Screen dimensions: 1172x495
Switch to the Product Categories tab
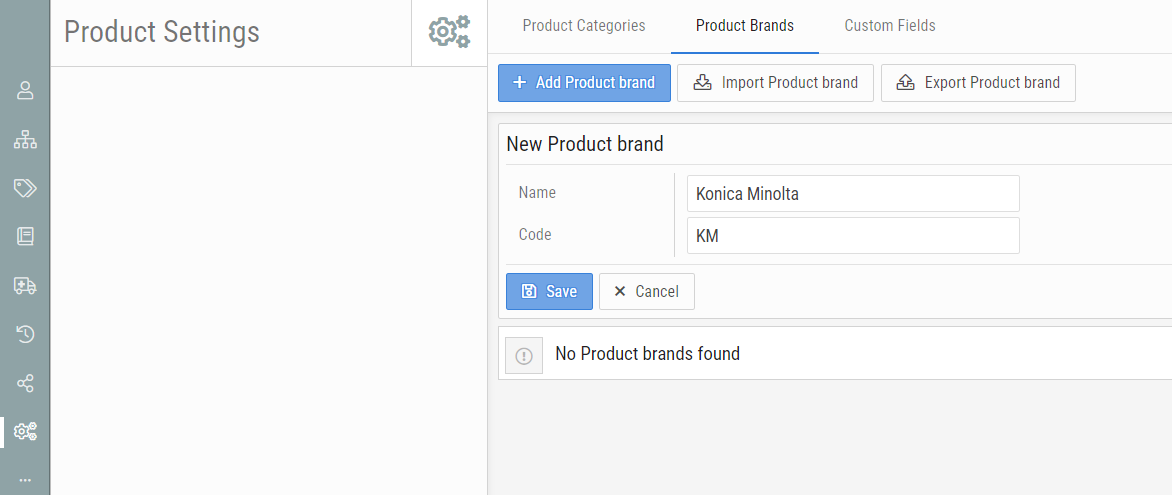(584, 26)
